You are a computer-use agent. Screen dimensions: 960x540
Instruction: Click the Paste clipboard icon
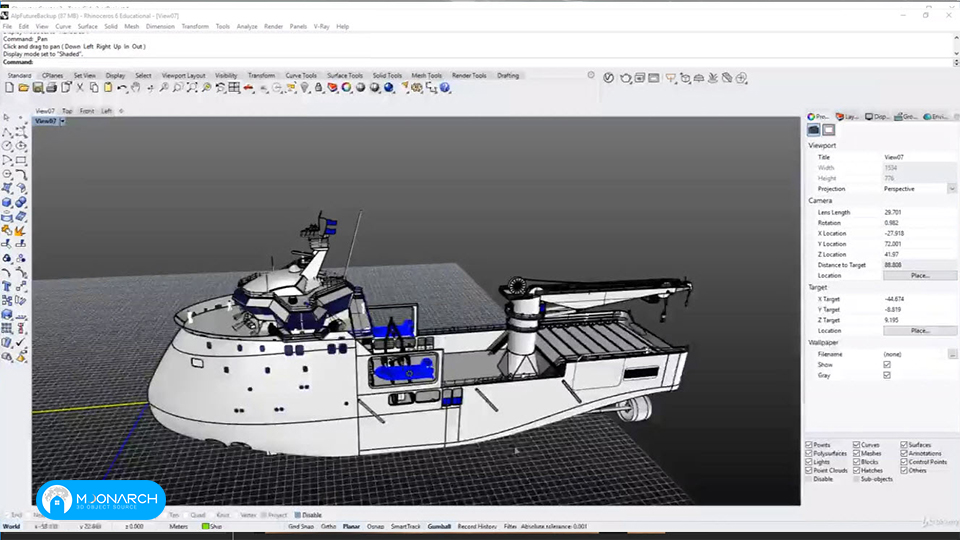pyautogui.click(x=108, y=88)
